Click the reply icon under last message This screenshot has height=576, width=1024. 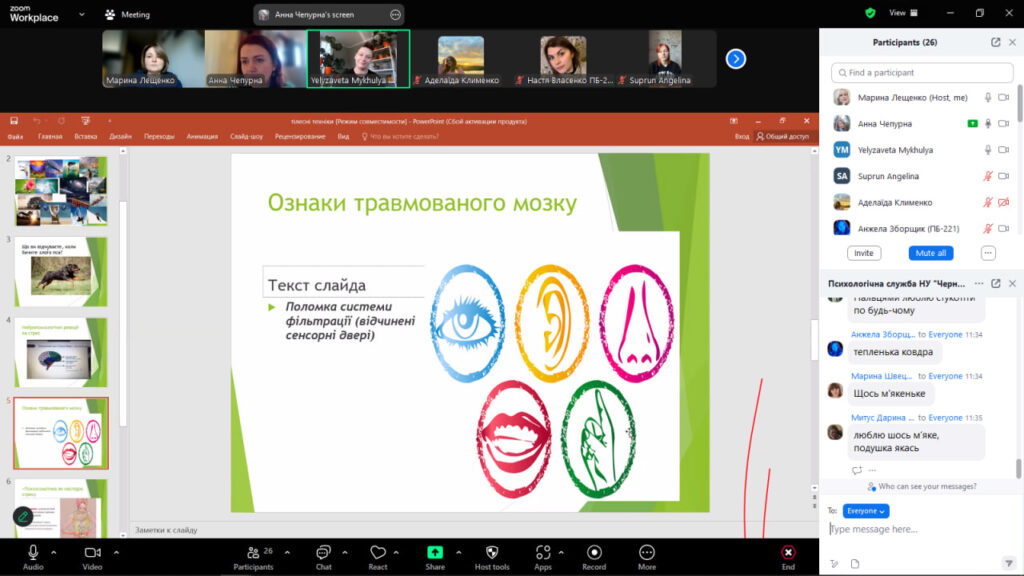pos(857,470)
